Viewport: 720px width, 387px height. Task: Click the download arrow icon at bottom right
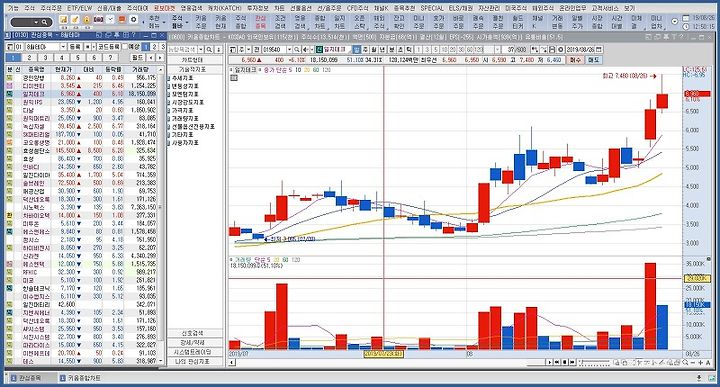(x=699, y=378)
